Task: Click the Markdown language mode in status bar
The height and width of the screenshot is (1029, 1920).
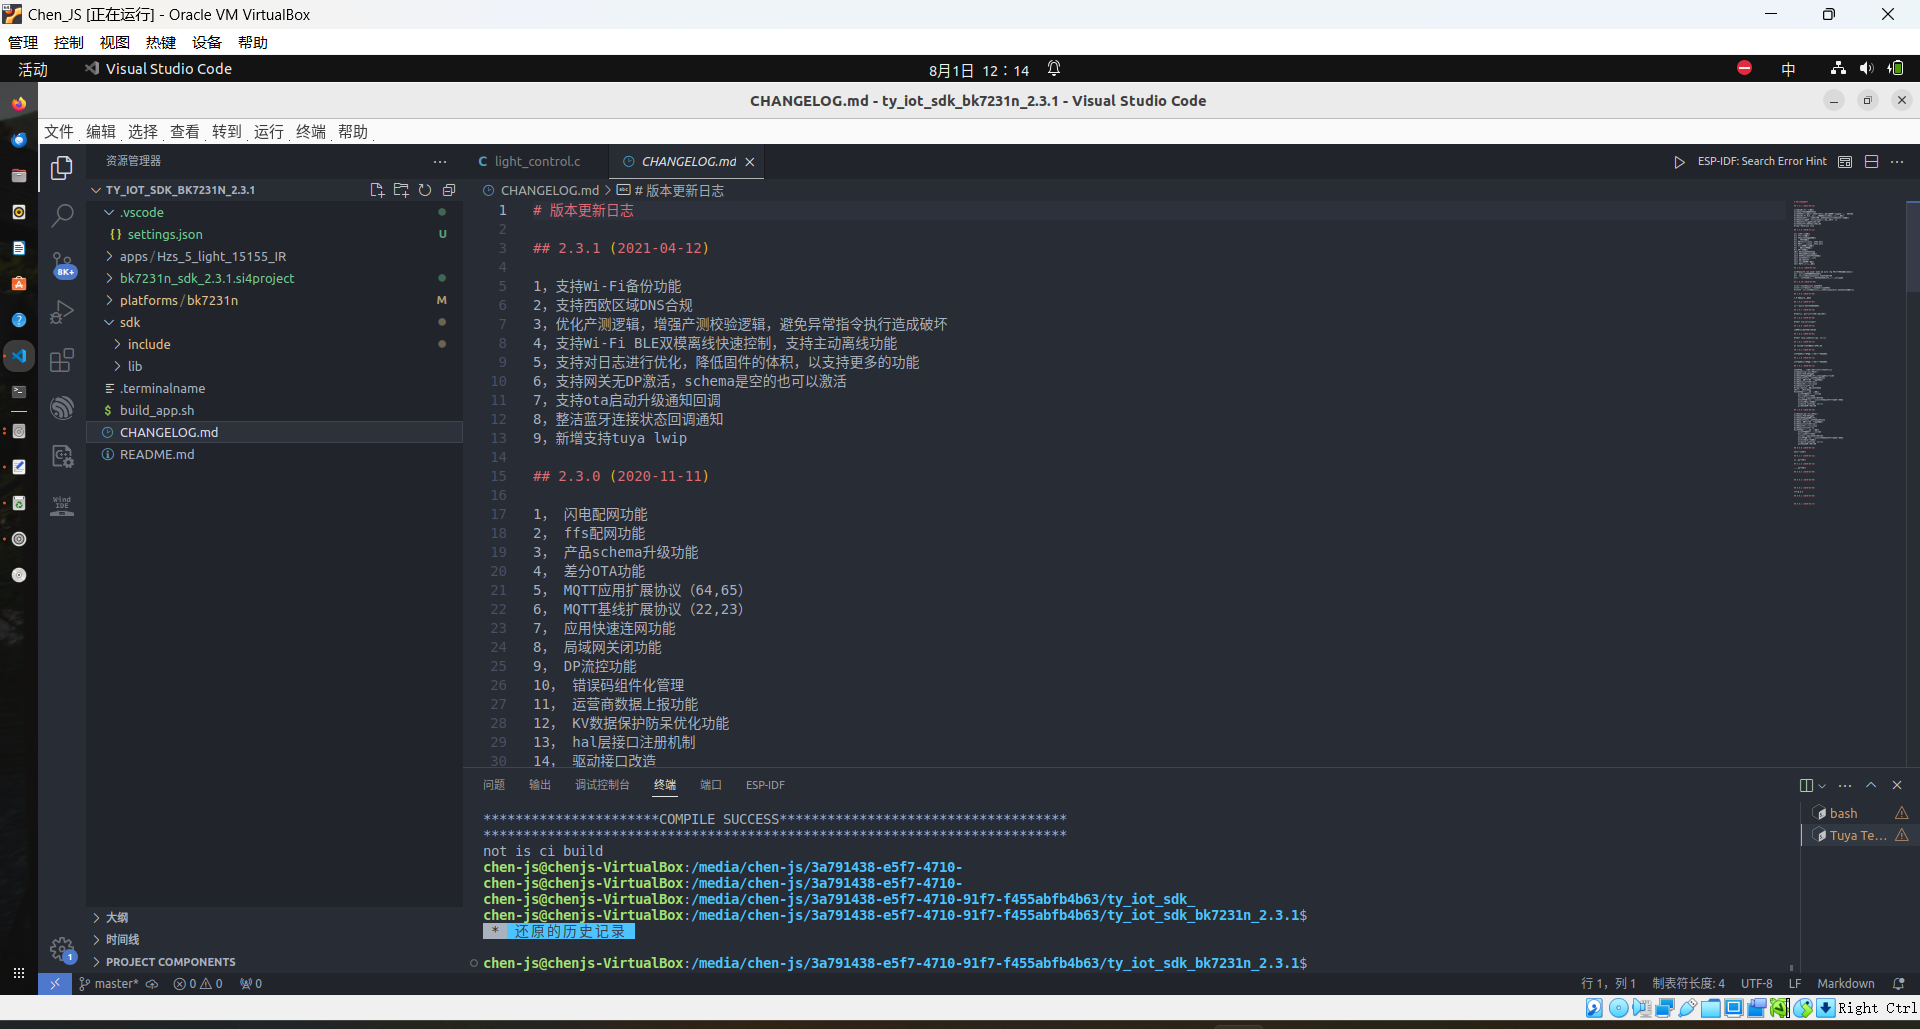Action: coord(1846,984)
